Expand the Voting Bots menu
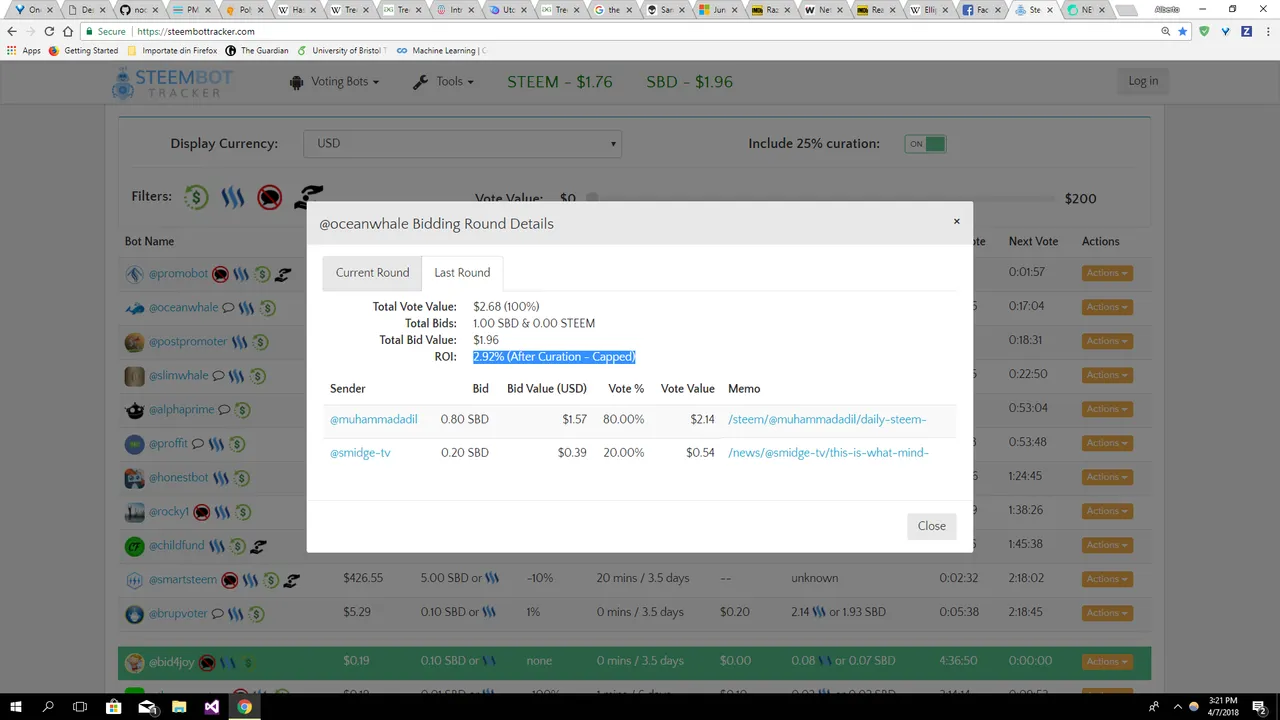 (335, 82)
